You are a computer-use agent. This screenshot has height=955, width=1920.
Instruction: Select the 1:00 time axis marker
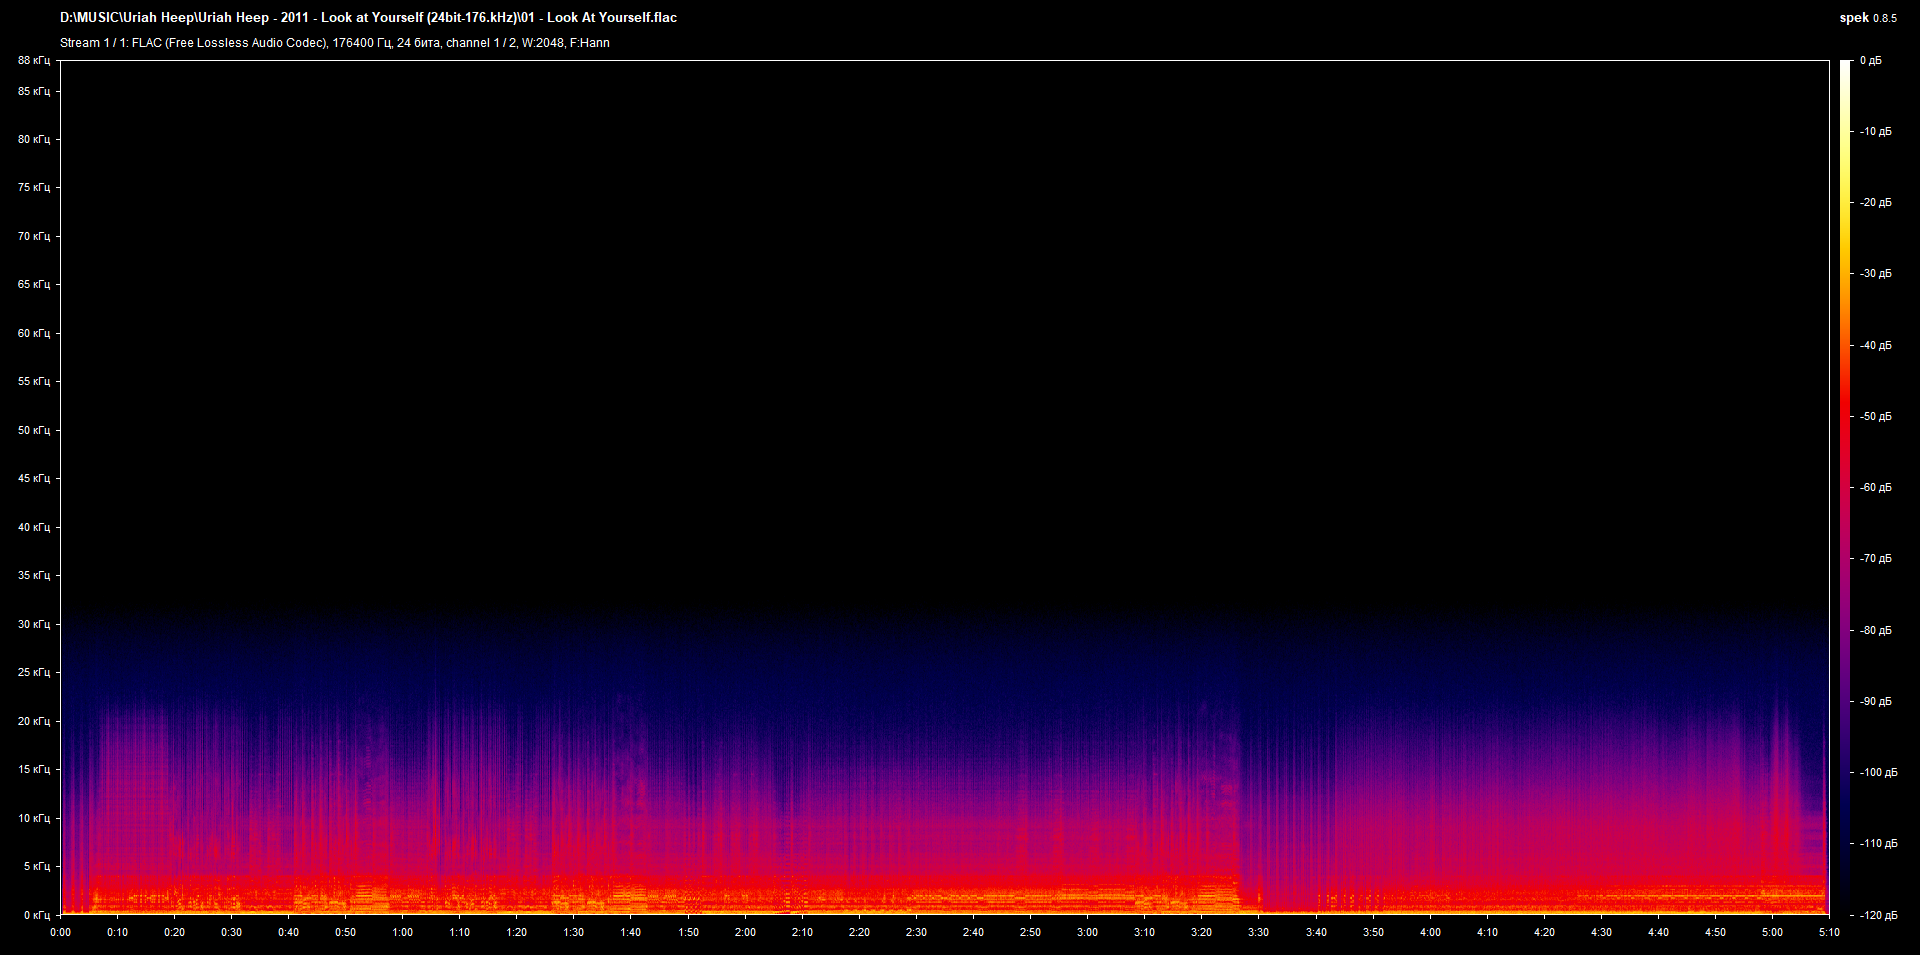pos(402,932)
